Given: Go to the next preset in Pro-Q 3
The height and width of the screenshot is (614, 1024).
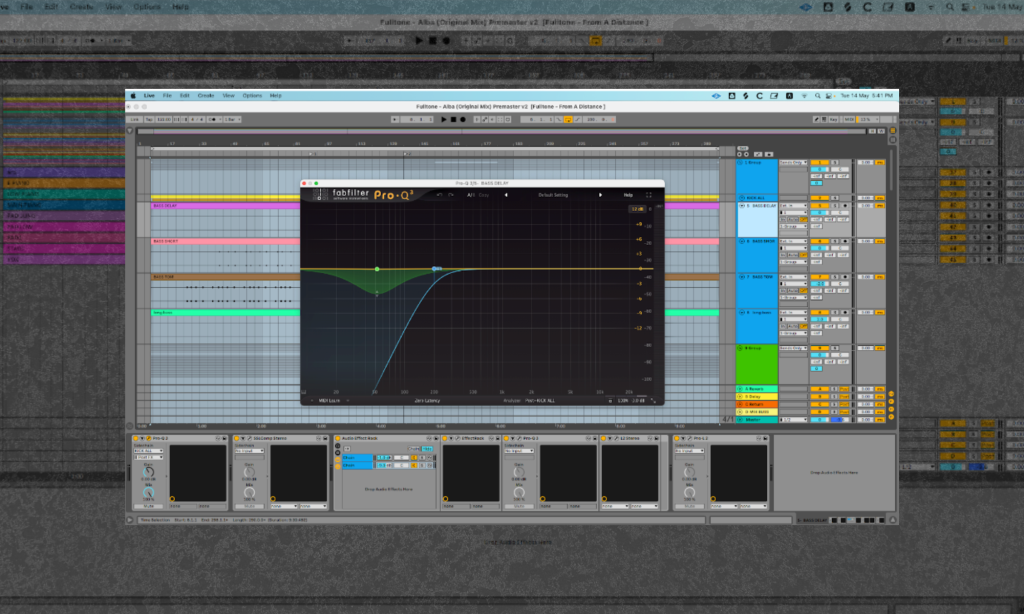Looking at the screenshot, I should pyautogui.click(x=600, y=195).
